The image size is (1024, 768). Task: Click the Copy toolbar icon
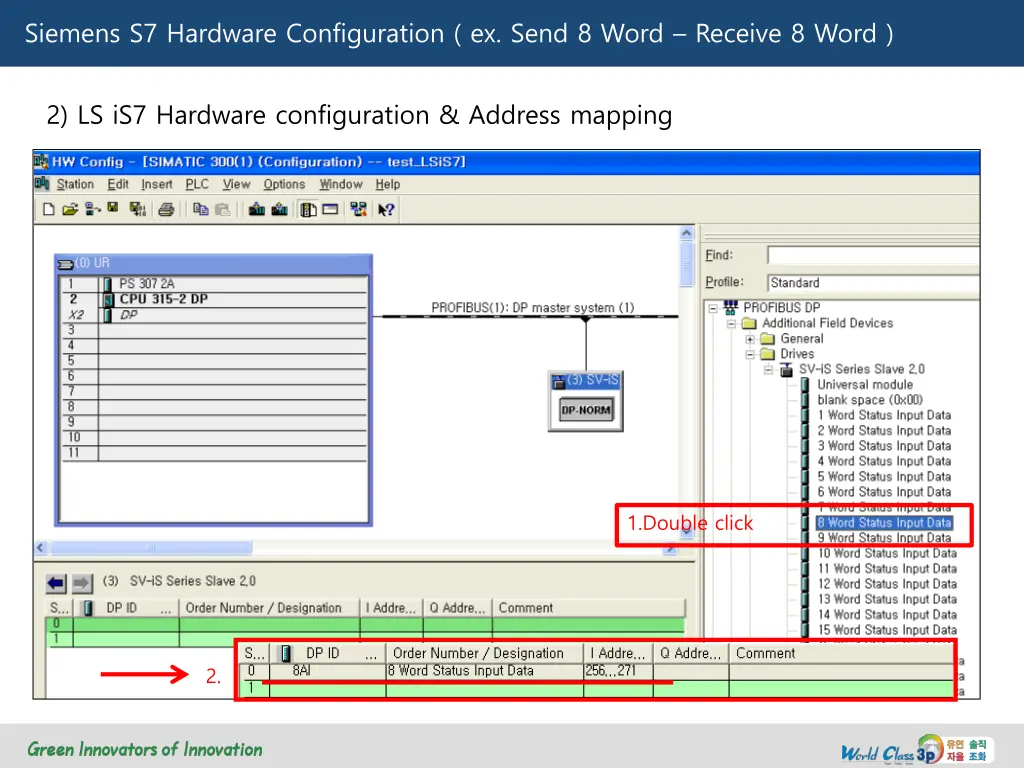click(x=200, y=210)
